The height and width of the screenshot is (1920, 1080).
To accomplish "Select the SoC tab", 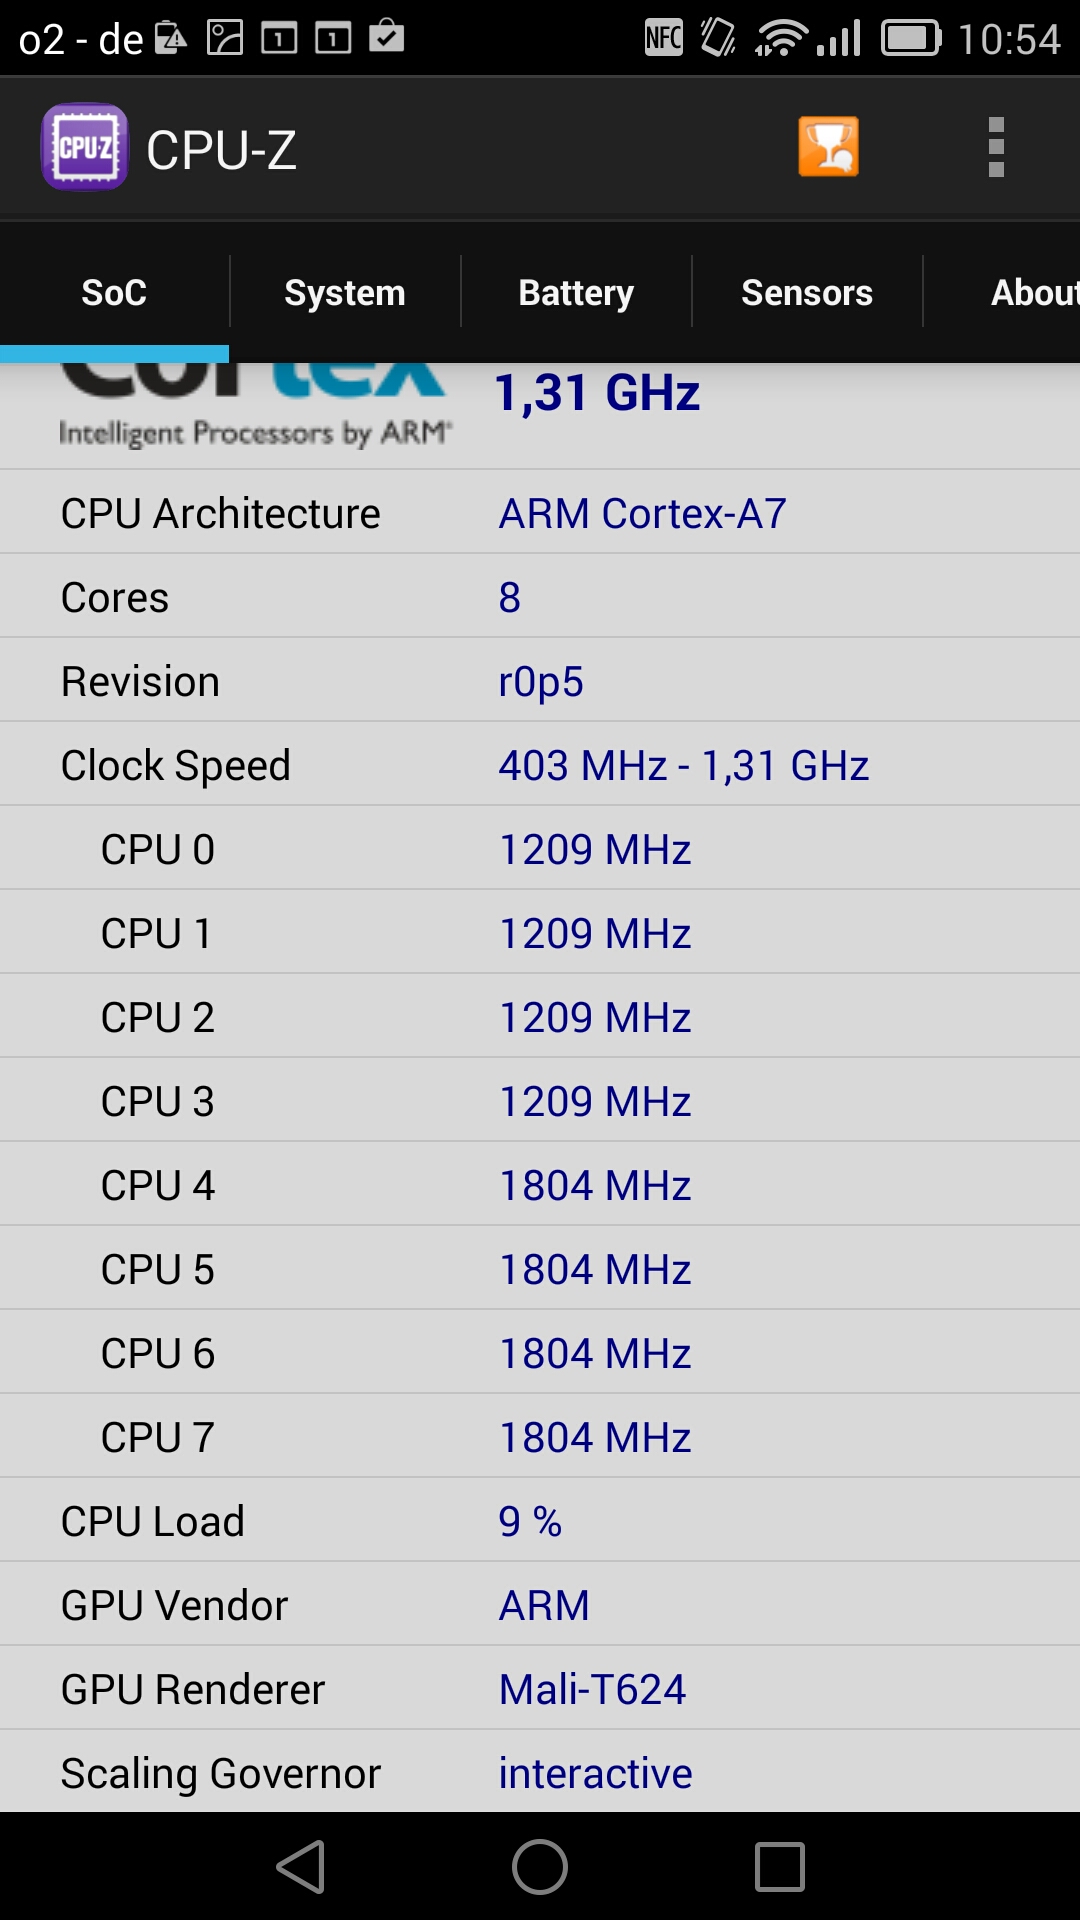I will click(114, 292).
